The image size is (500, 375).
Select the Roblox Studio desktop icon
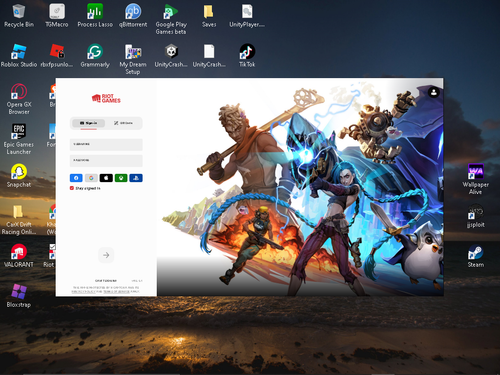tap(19, 56)
